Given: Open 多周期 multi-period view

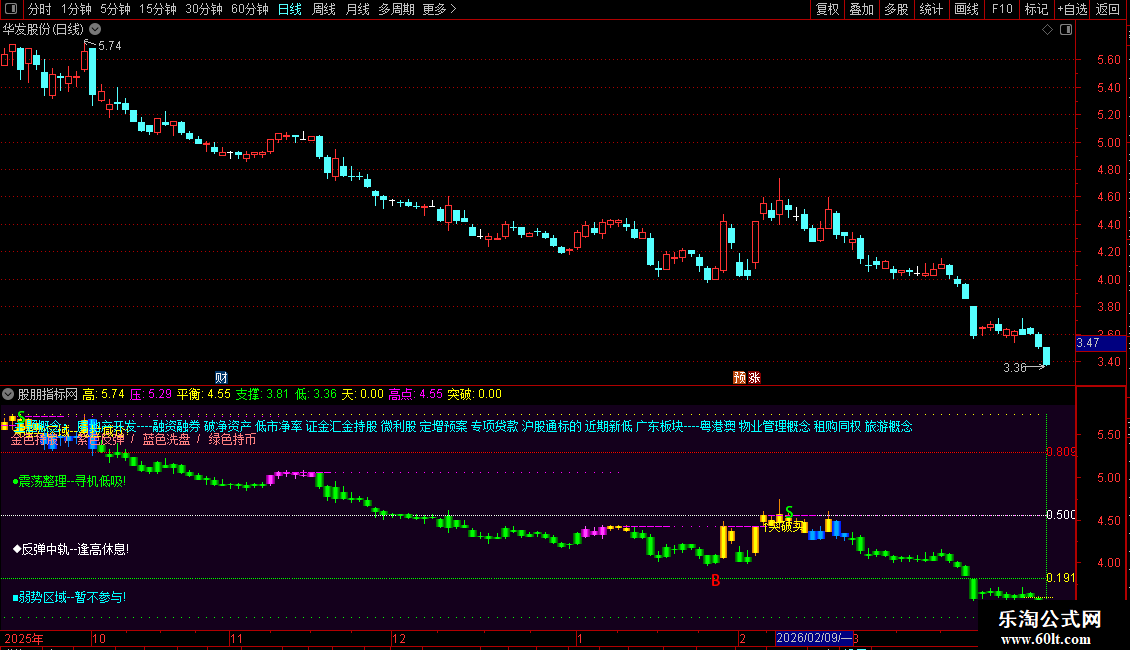Looking at the screenshot, I should [396, 9].
